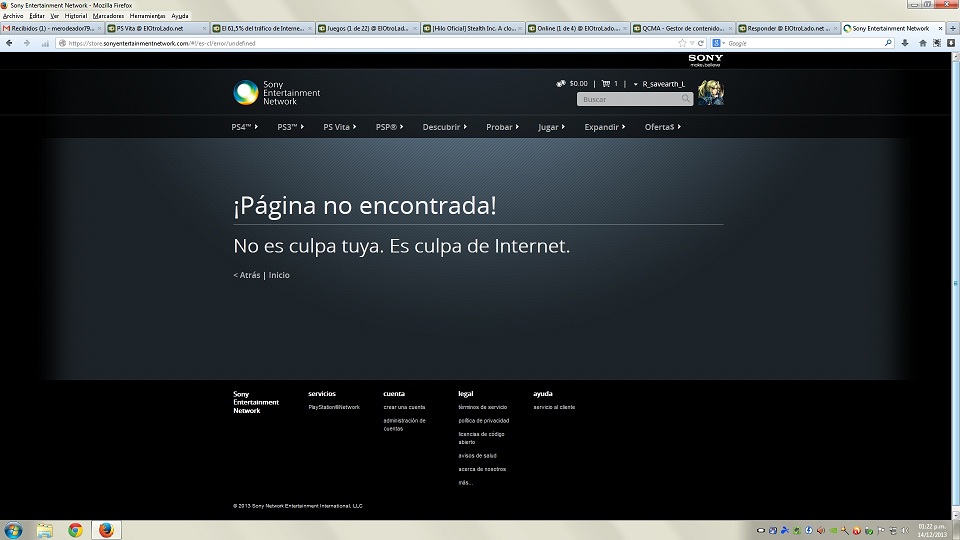The height and width of the screenshot is (540, 960).
Task: Click the Firefox taskbar icon
Action: point(107,530)
